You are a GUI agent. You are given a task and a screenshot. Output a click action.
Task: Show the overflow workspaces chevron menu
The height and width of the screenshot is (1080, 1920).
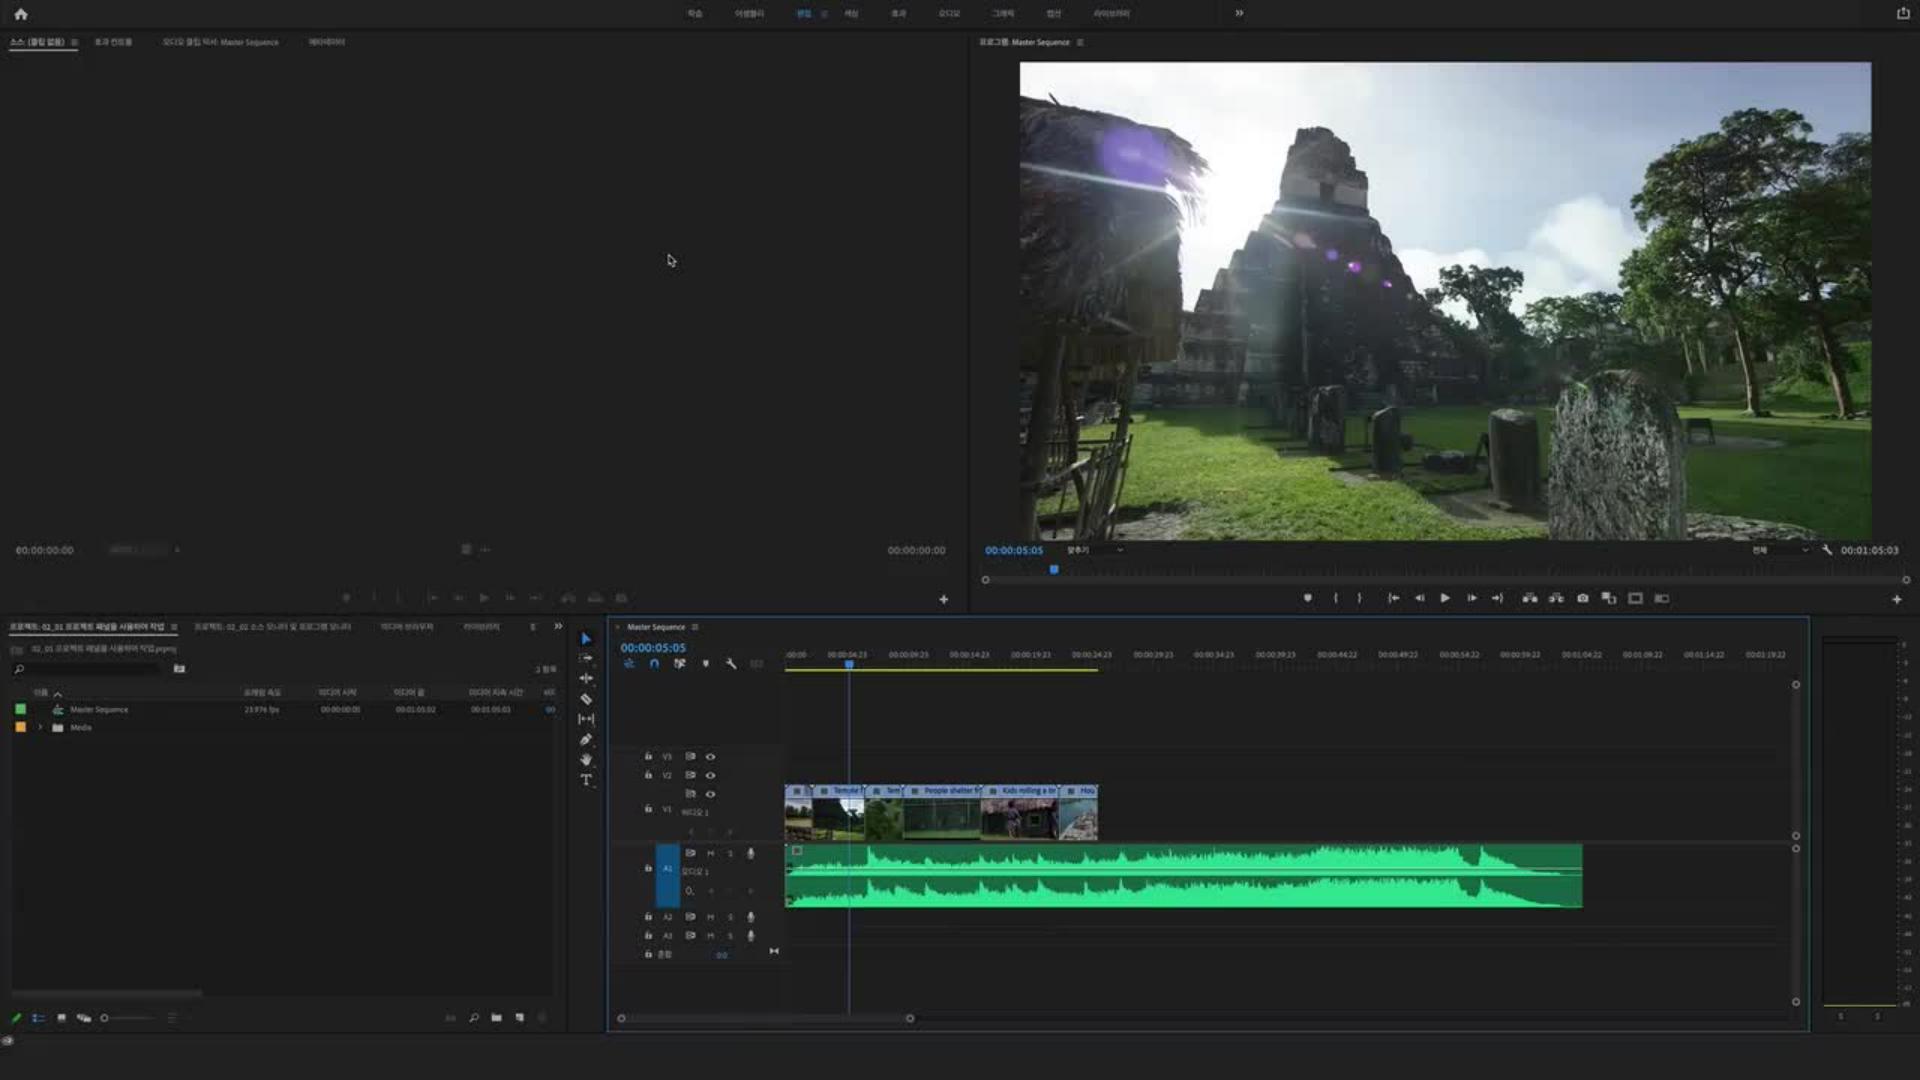click(x=1239, y=13)
